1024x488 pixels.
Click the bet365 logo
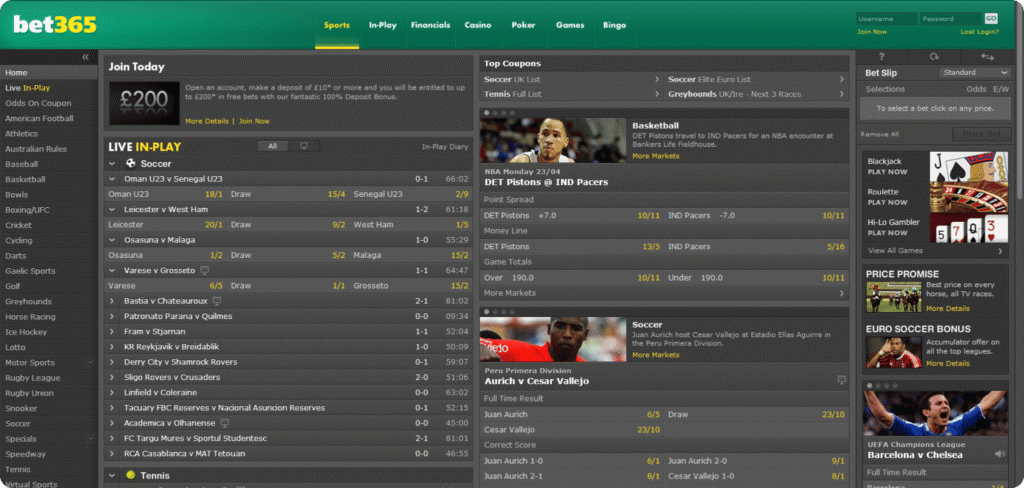[55, 24]
